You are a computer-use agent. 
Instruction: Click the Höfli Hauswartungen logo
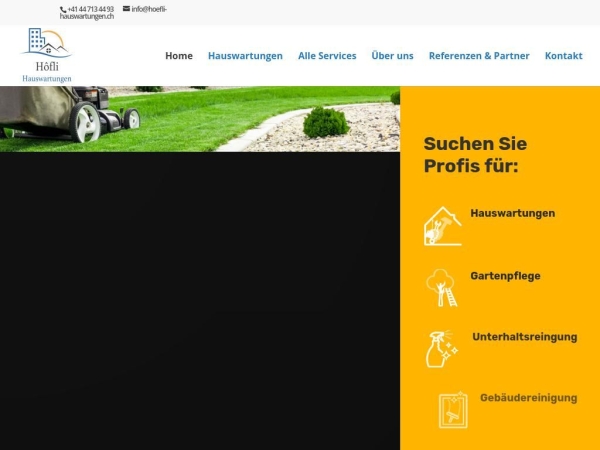pos(47,56)
